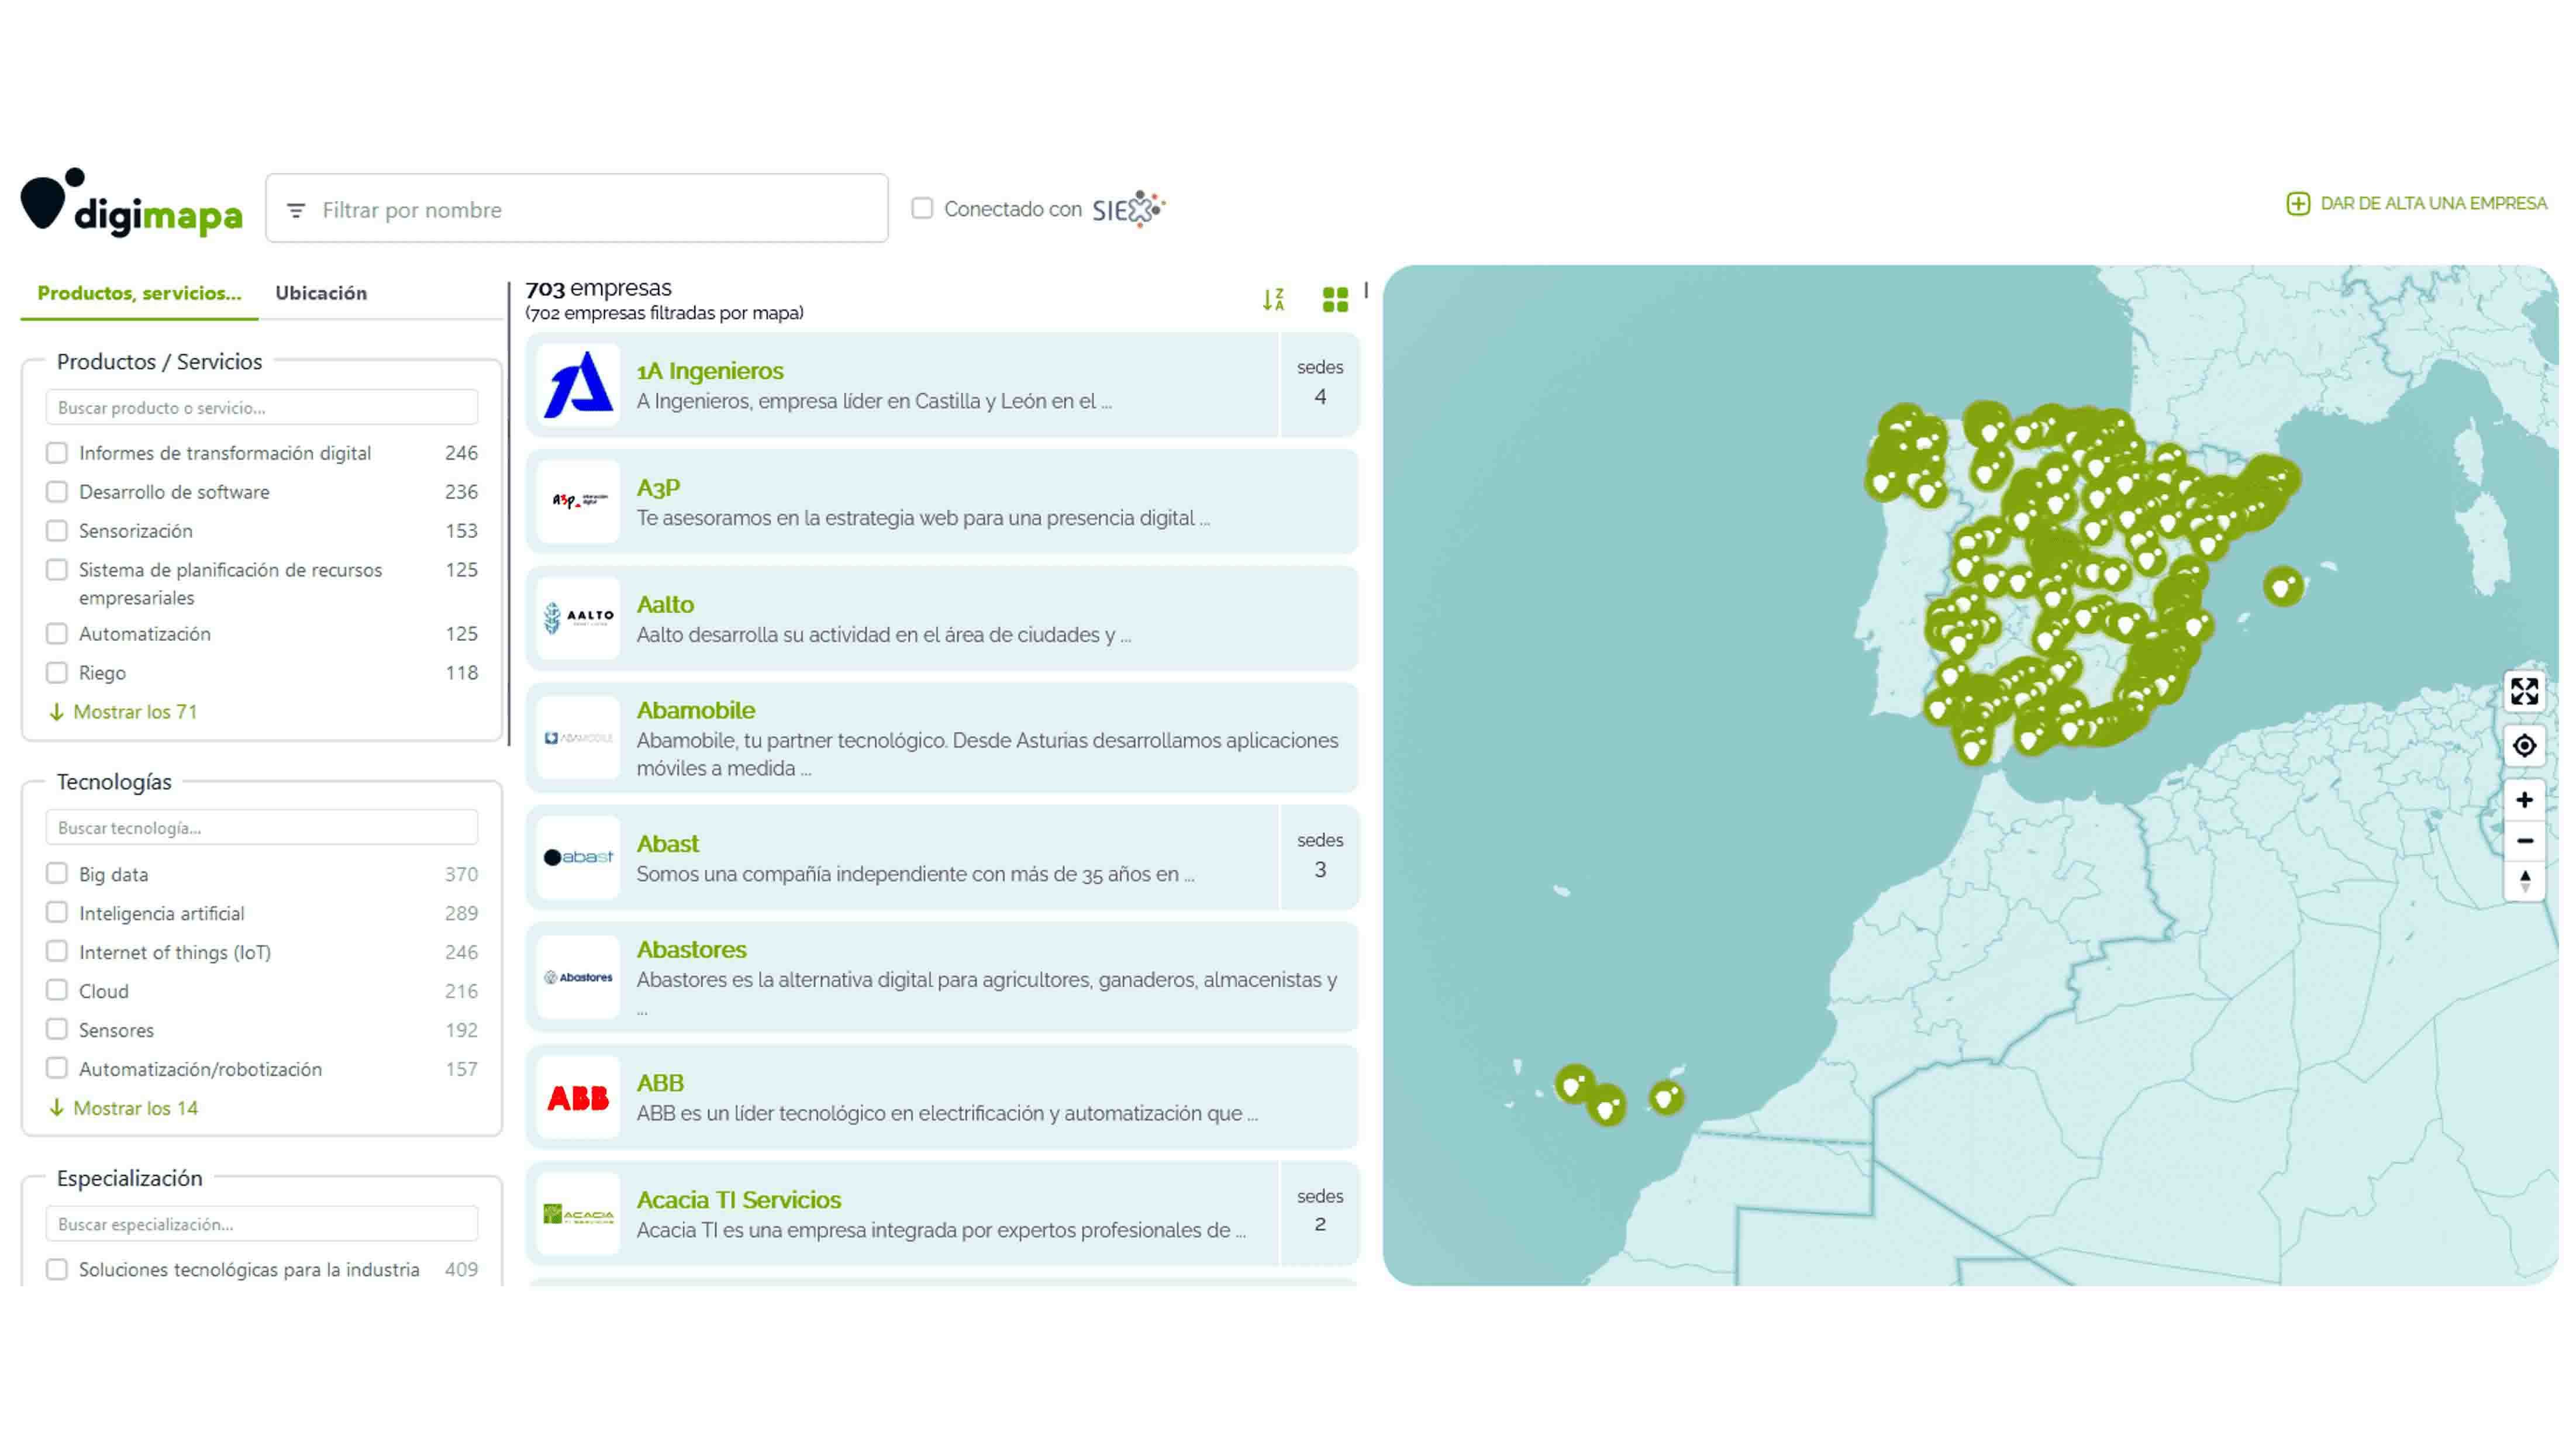Check Riego filter
This screenshot has height=1450, width=2576.
[x=57, y=673]
